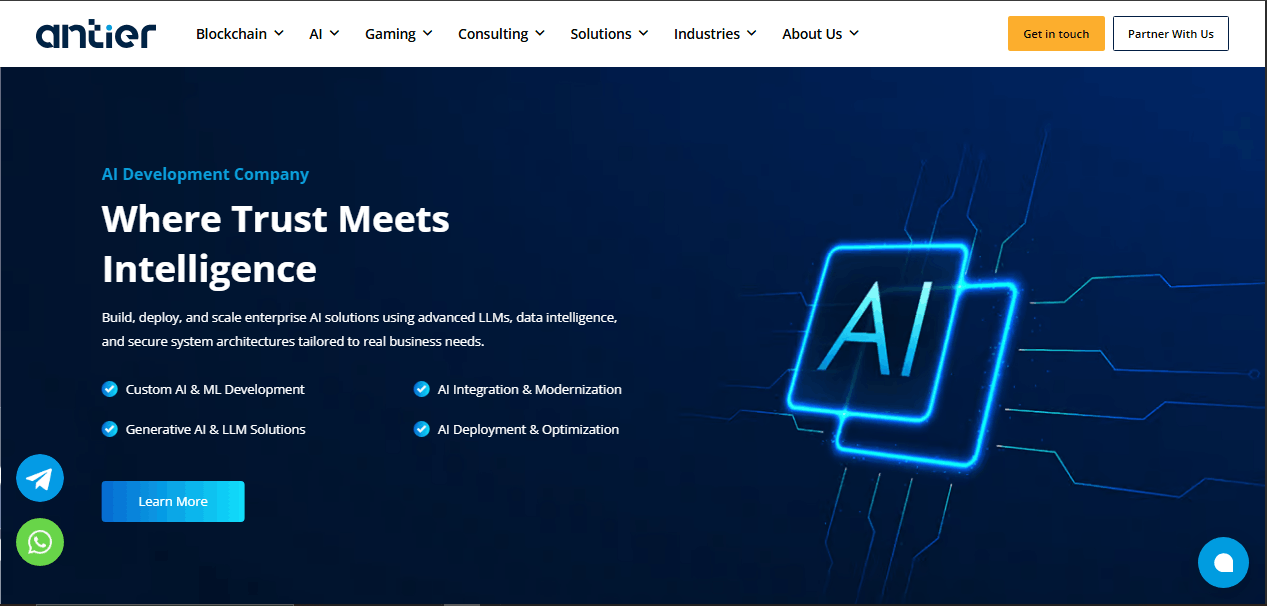
Task: Expand the AI navigation dropdown
Action: click(324, 34)
